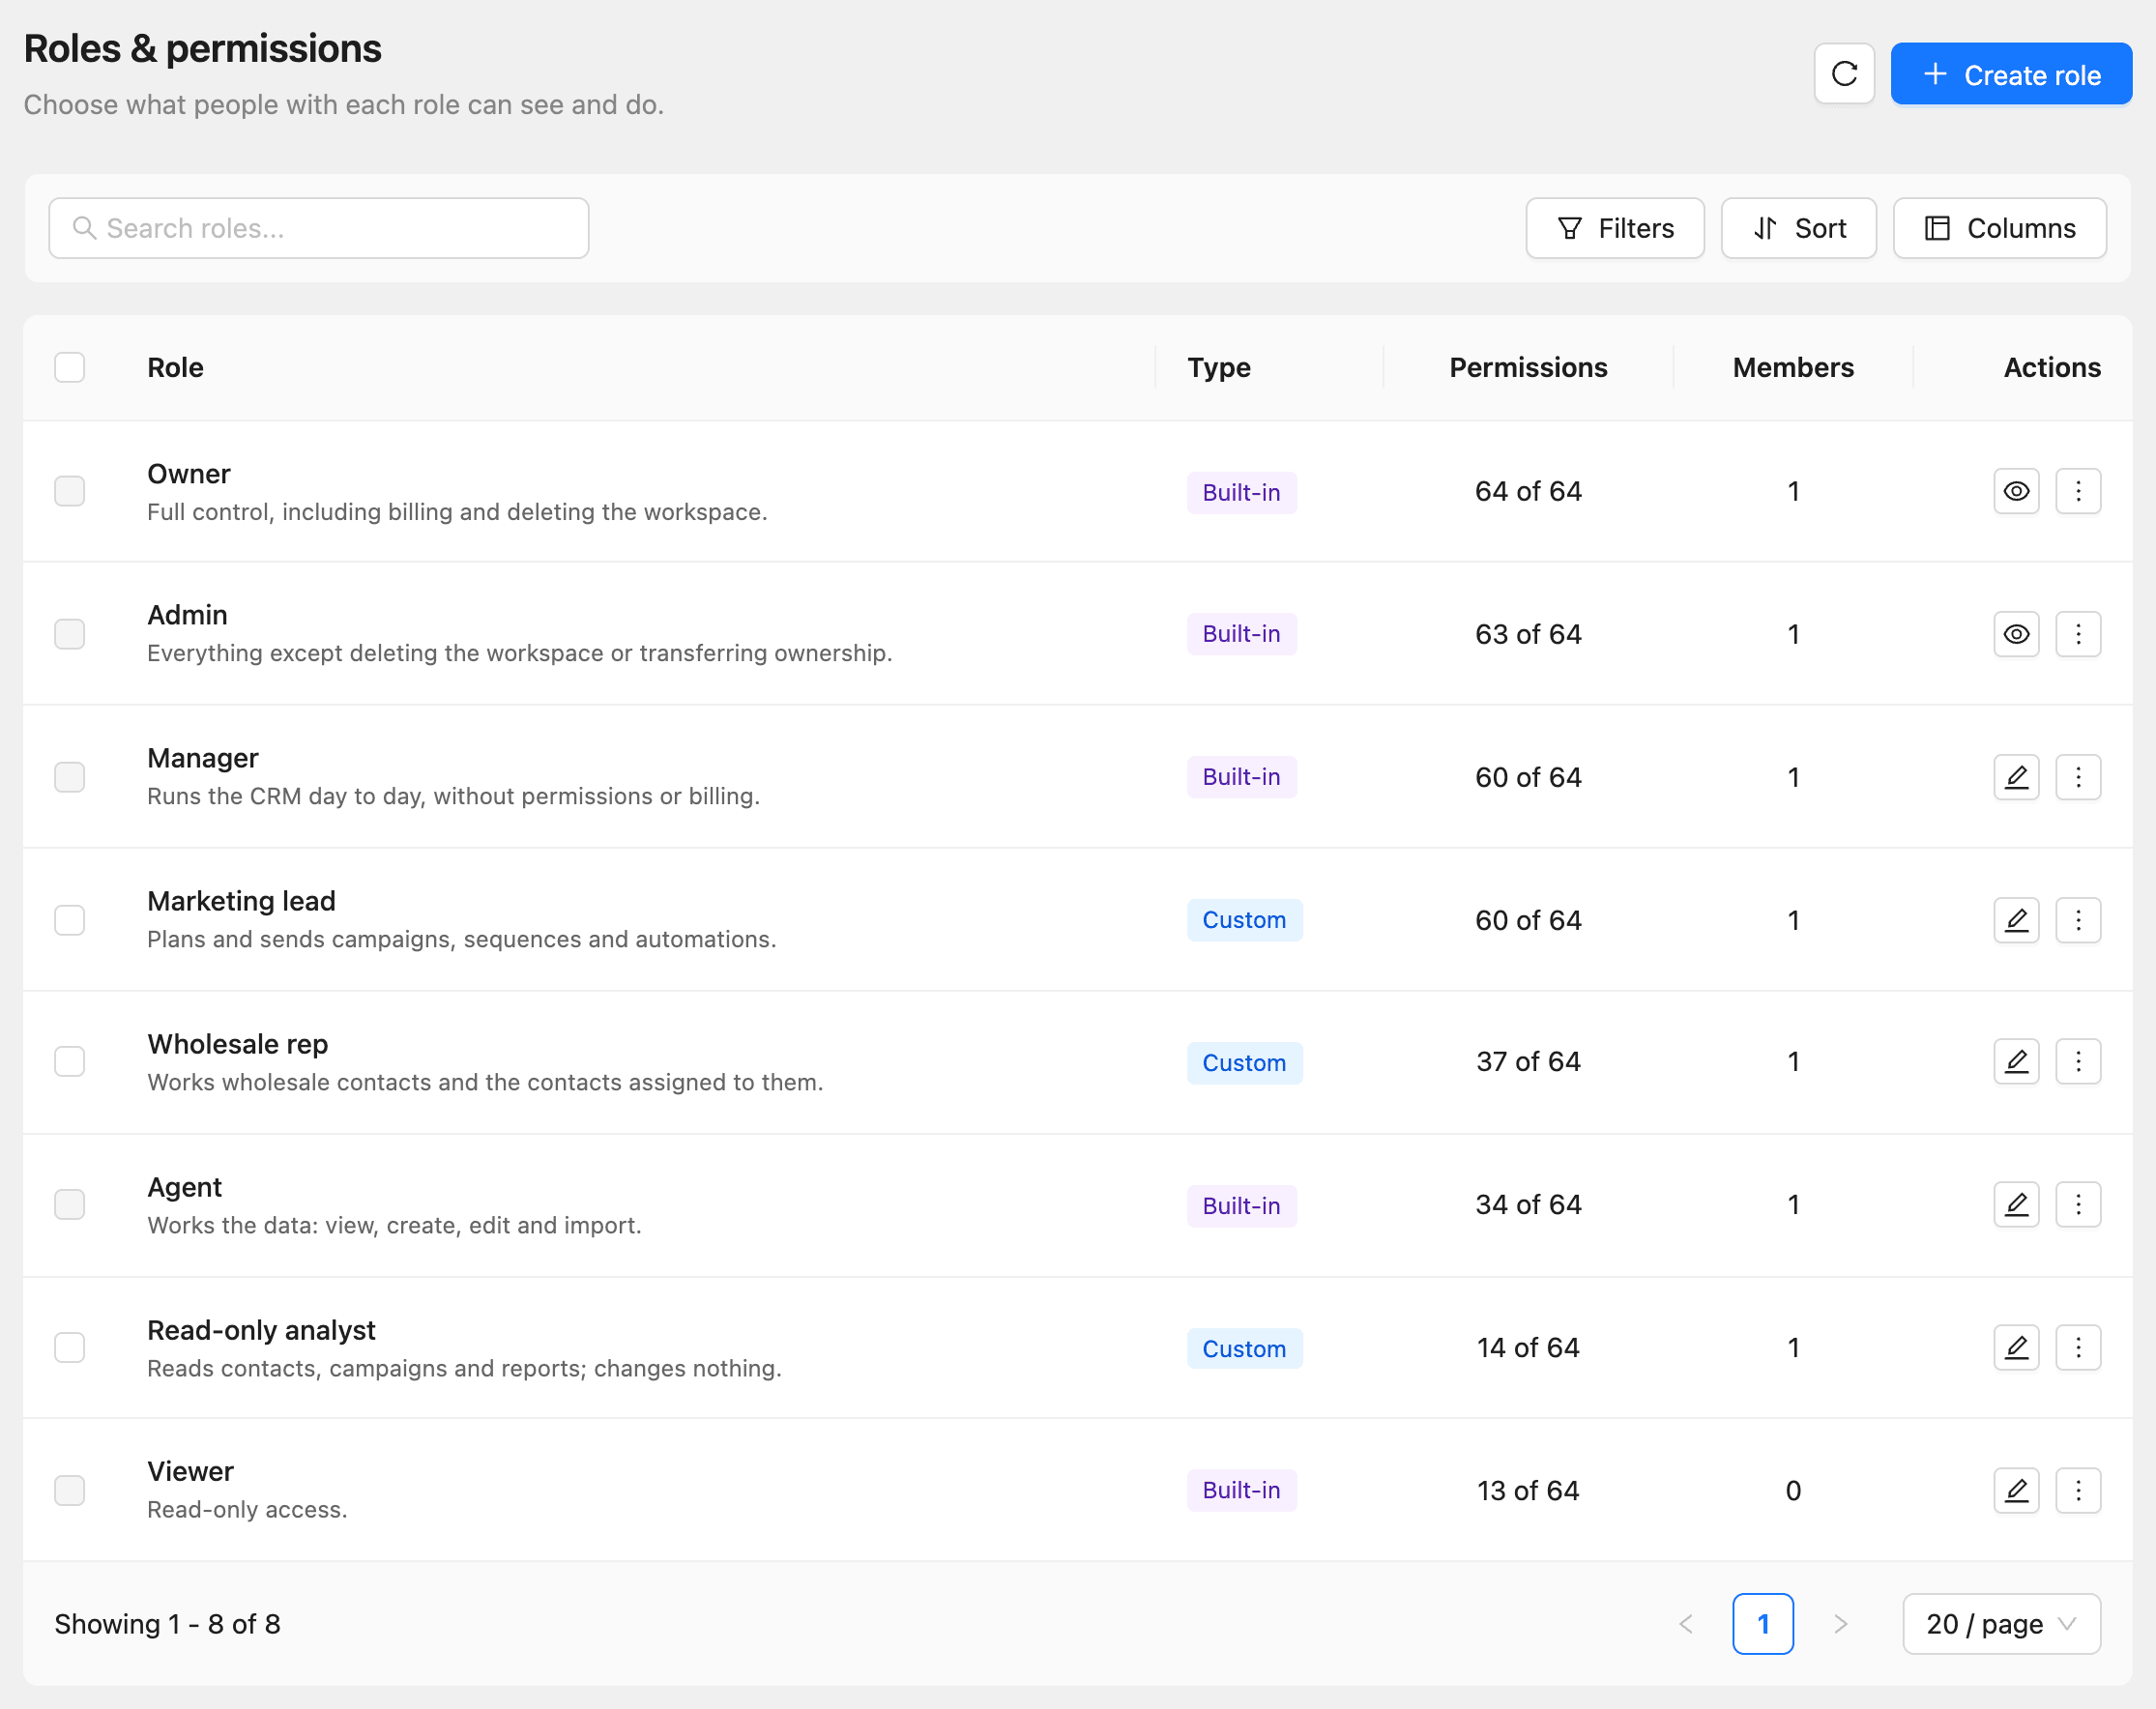
Task: Open more actions menu for Marketing lead
Action: tap(2078, 920)
